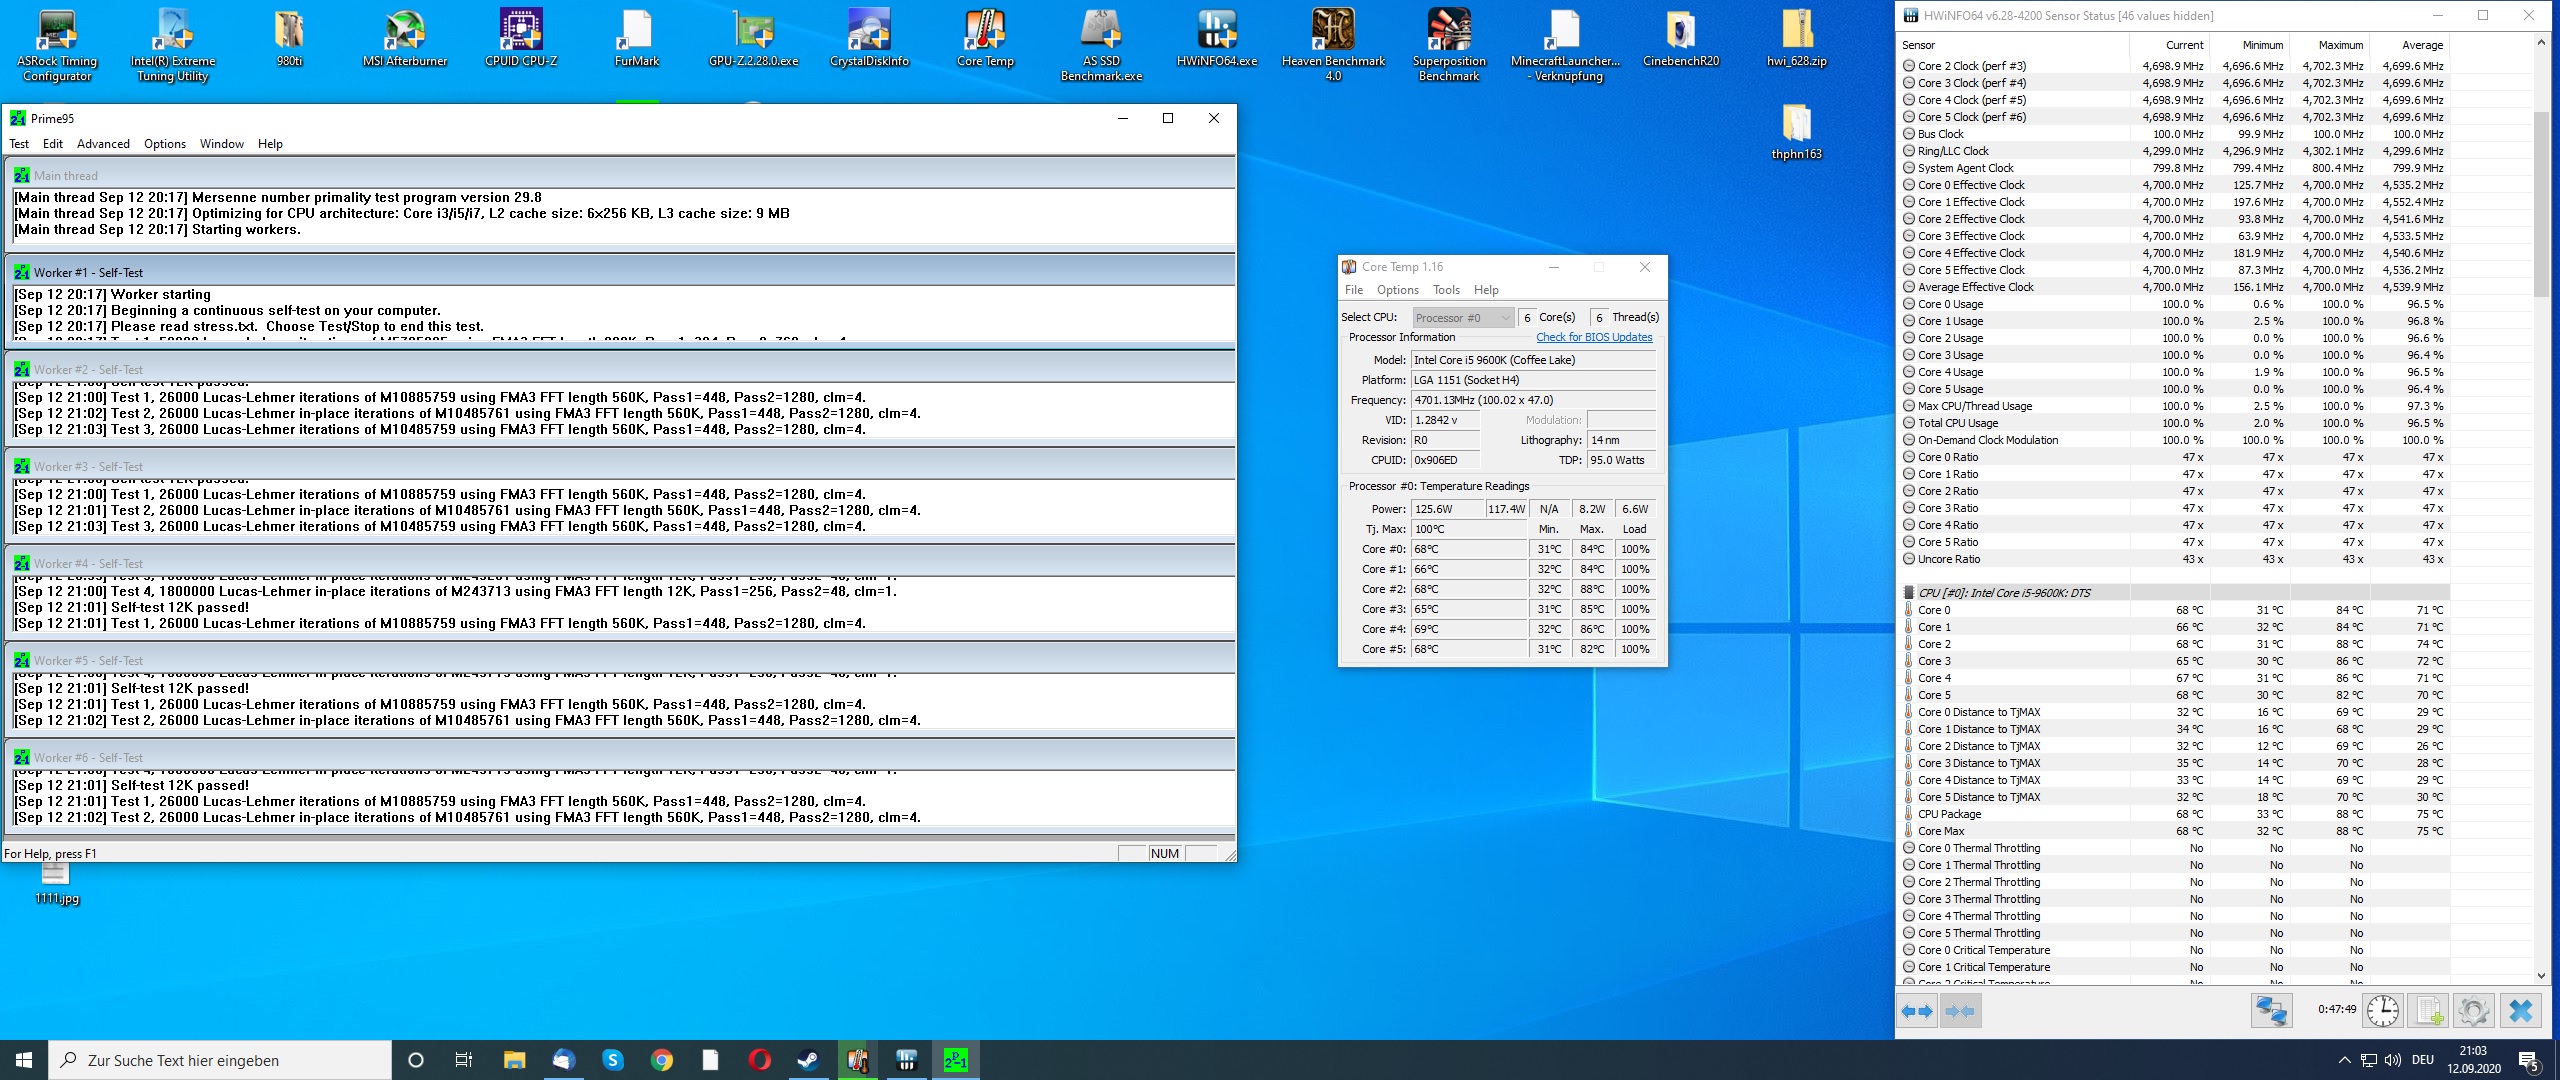The height and width of the screenshot is (1080, 2560).
Task: Open Prime95 Window menu
Action: pyautogui.click(x=222, y=144)
